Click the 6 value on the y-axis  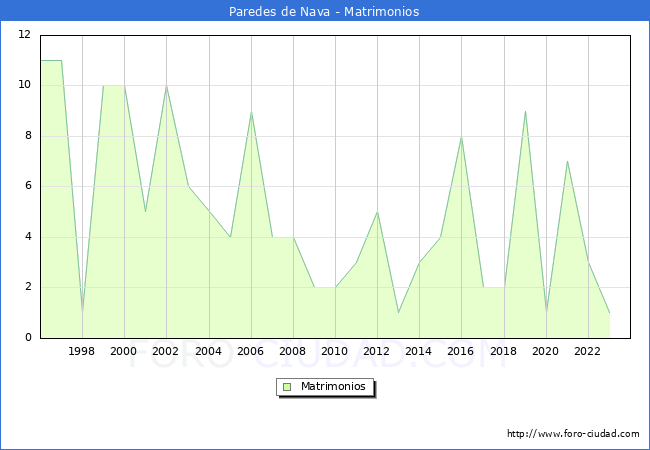click(x=28, y=186)
